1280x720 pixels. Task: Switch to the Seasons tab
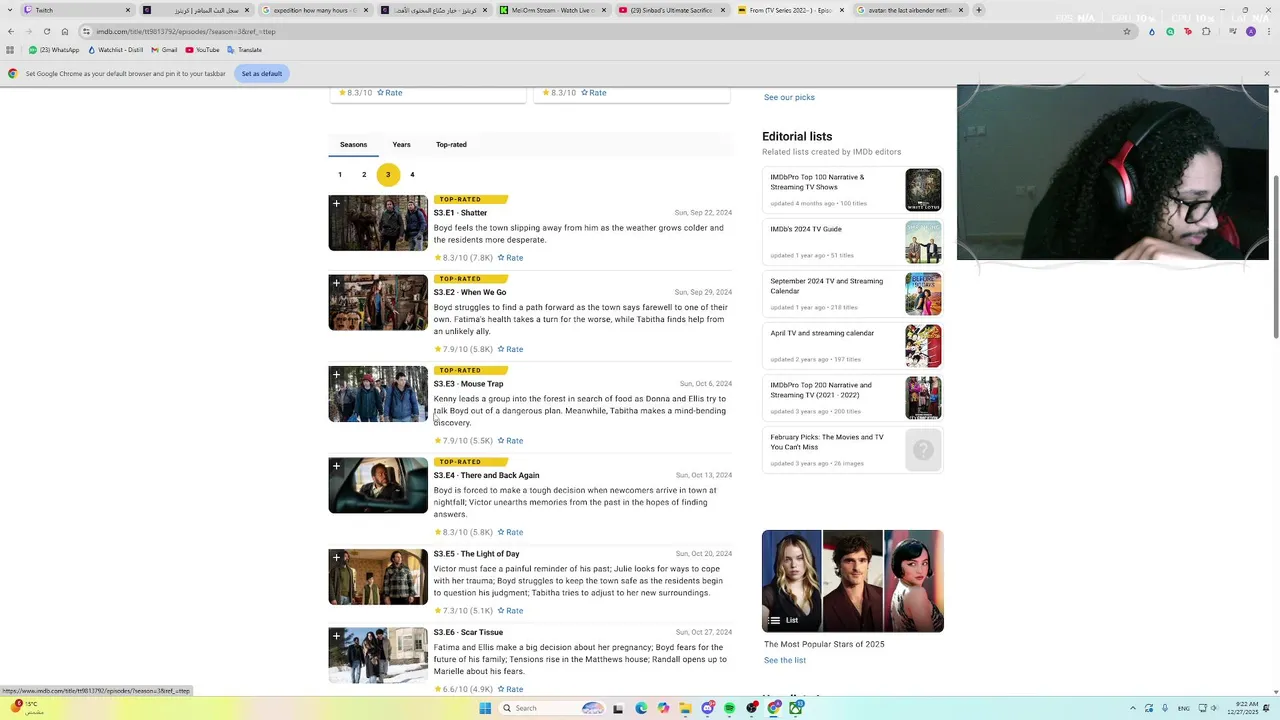pyautogui.click(x=353, y=145)
